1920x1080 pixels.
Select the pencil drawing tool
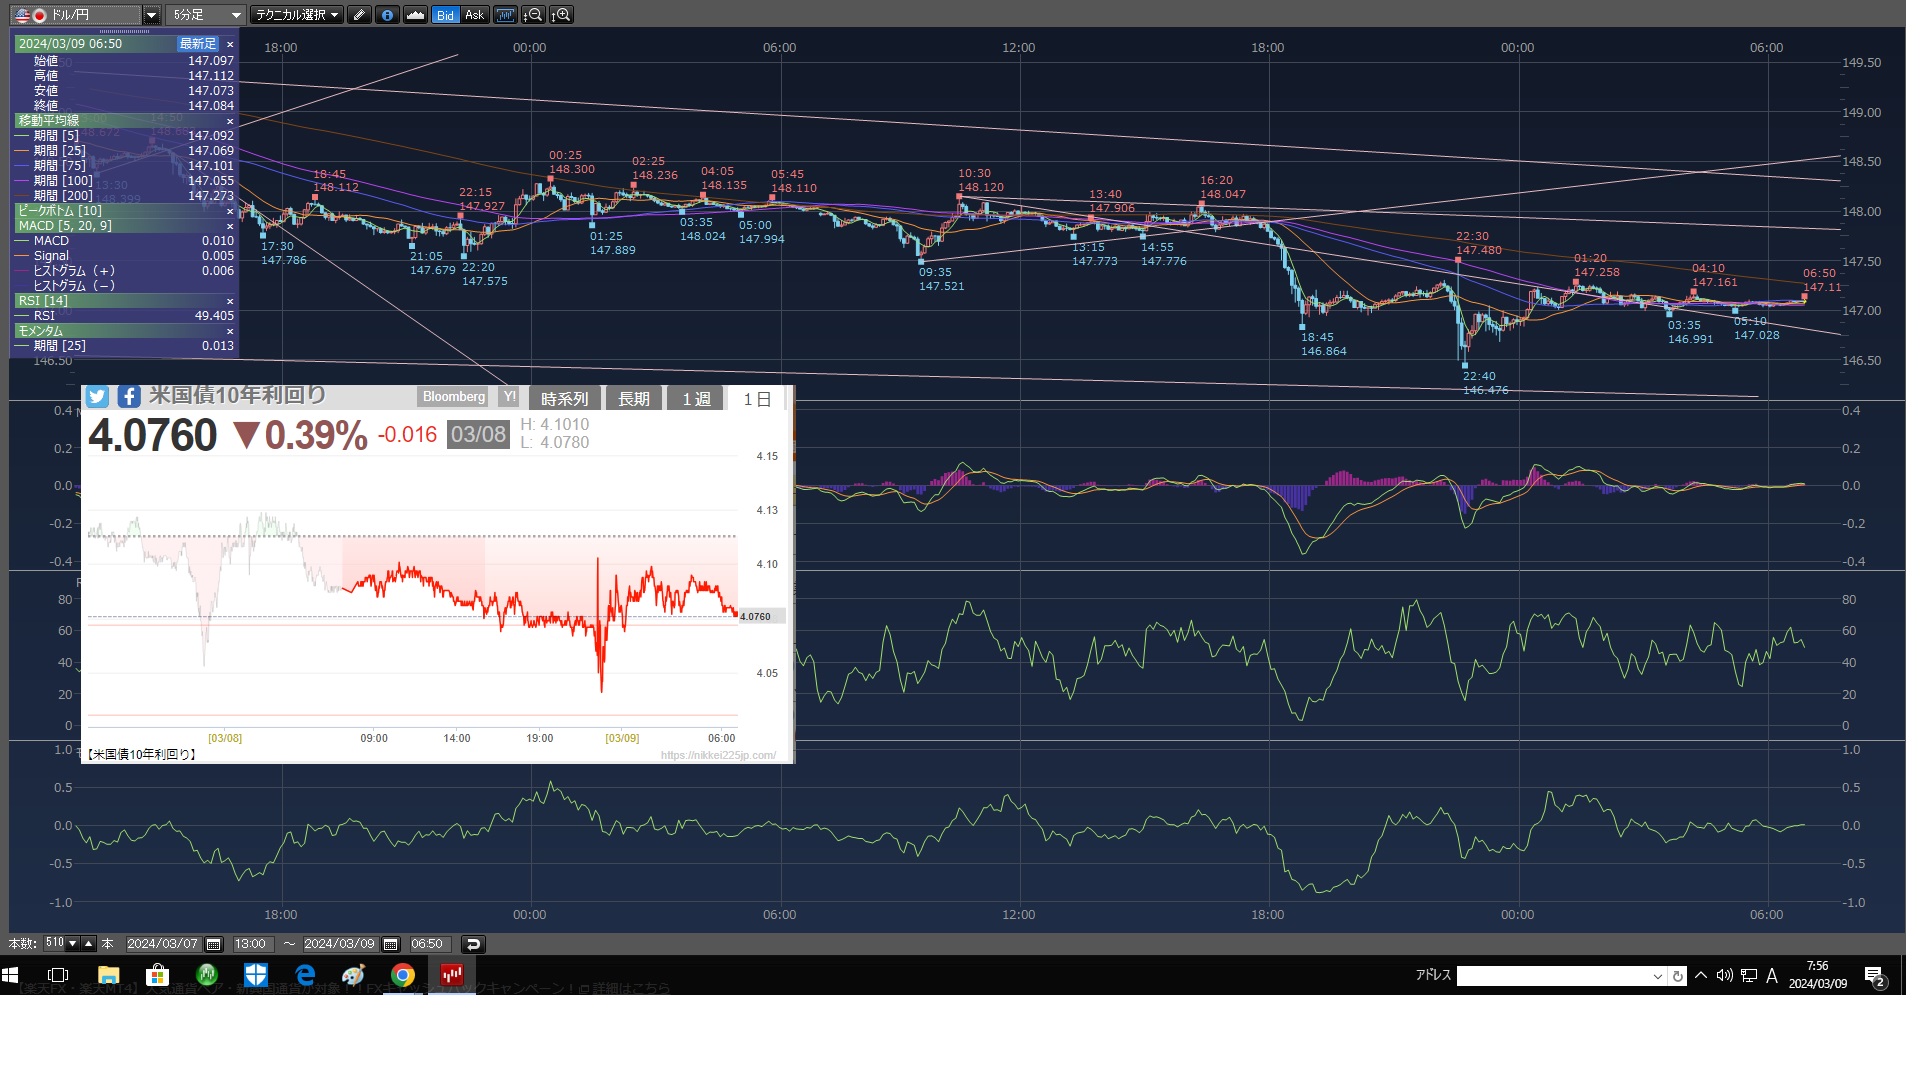pos(359,15)
